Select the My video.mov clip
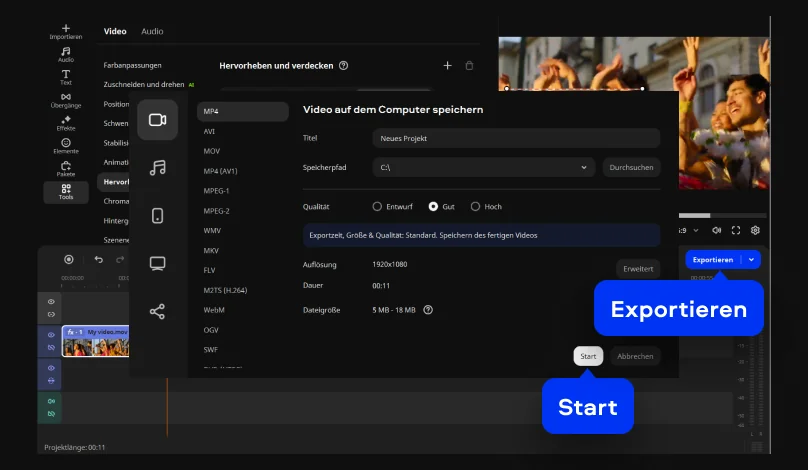Image resolution: width=808 pixels, height=470 pixels. [x=96, y=341]
